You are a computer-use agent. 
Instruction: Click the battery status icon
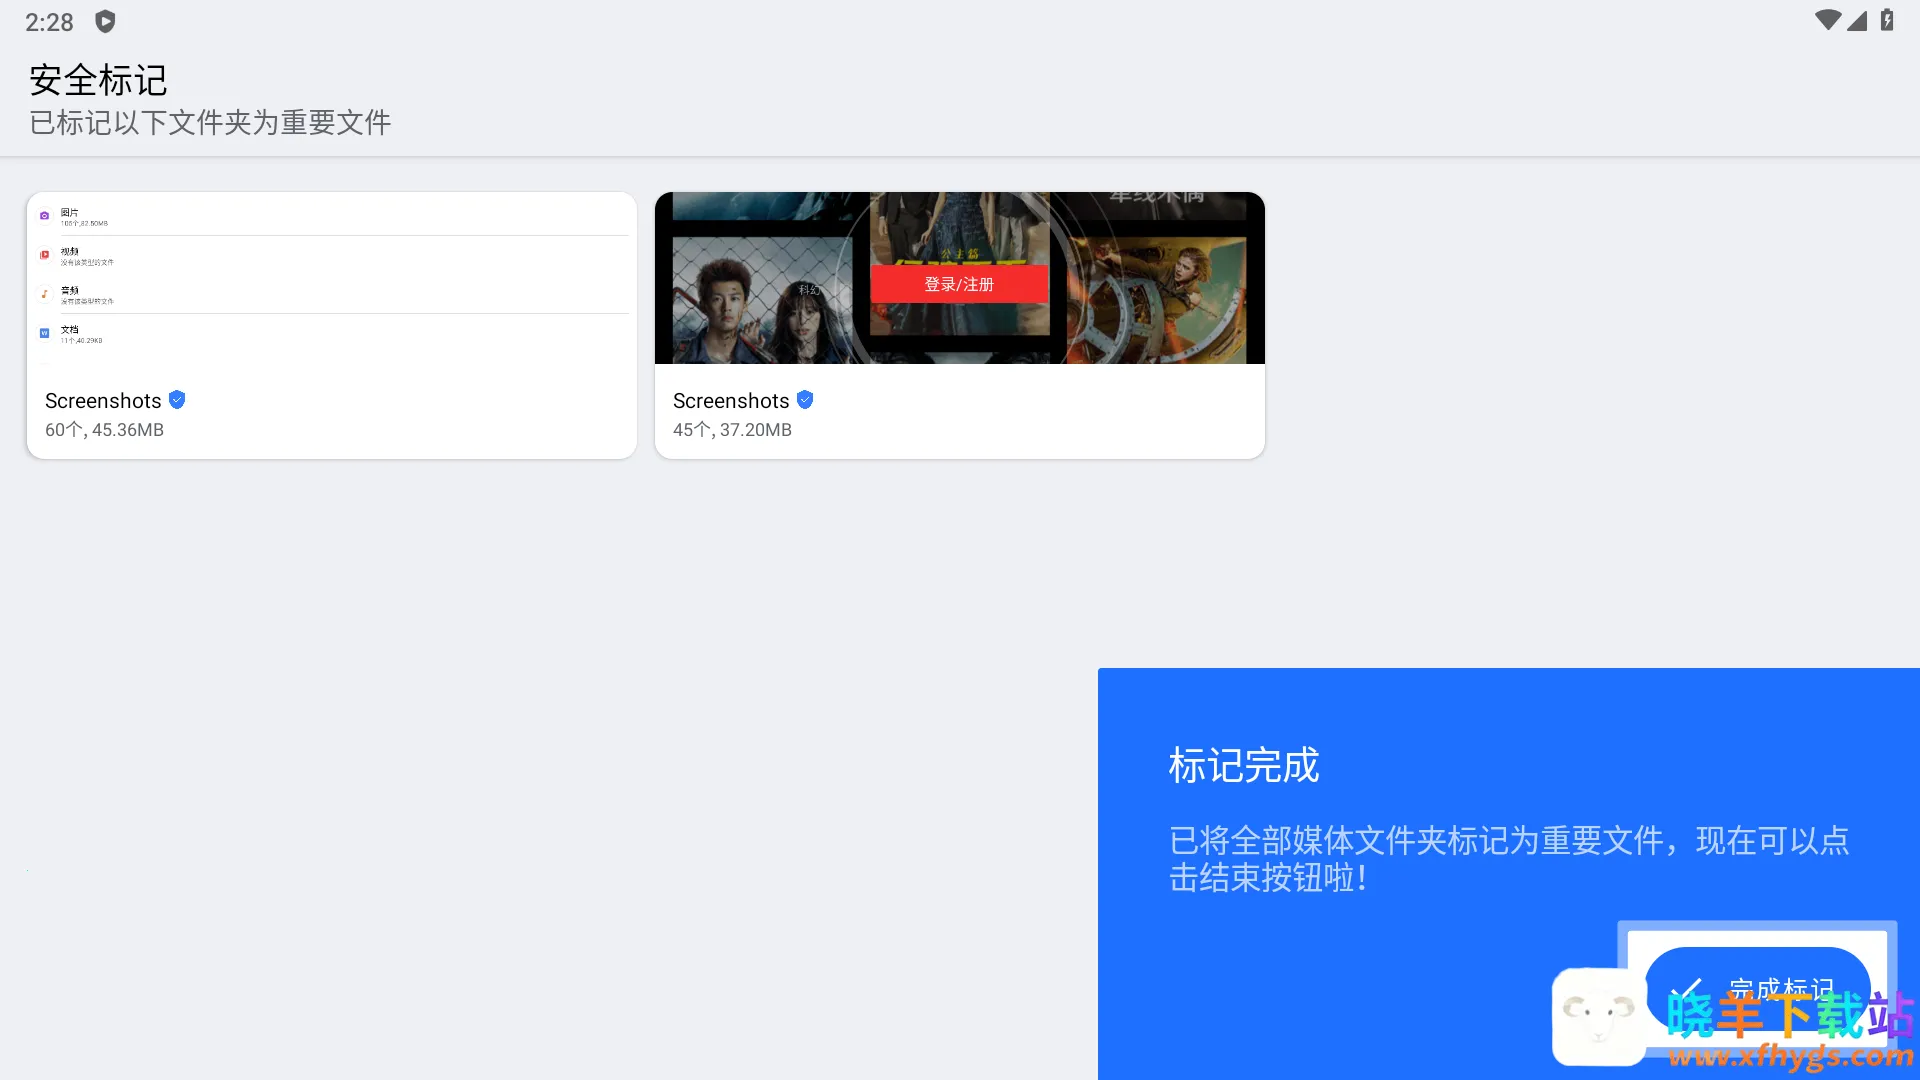[x=1887, y=20]
